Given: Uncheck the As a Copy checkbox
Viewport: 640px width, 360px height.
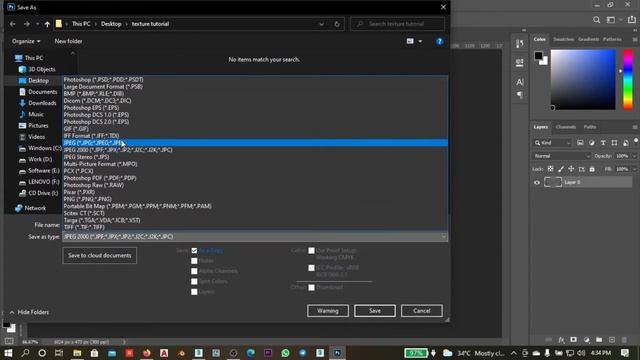Looking at the screenshot, I should [x=194, y=251].
